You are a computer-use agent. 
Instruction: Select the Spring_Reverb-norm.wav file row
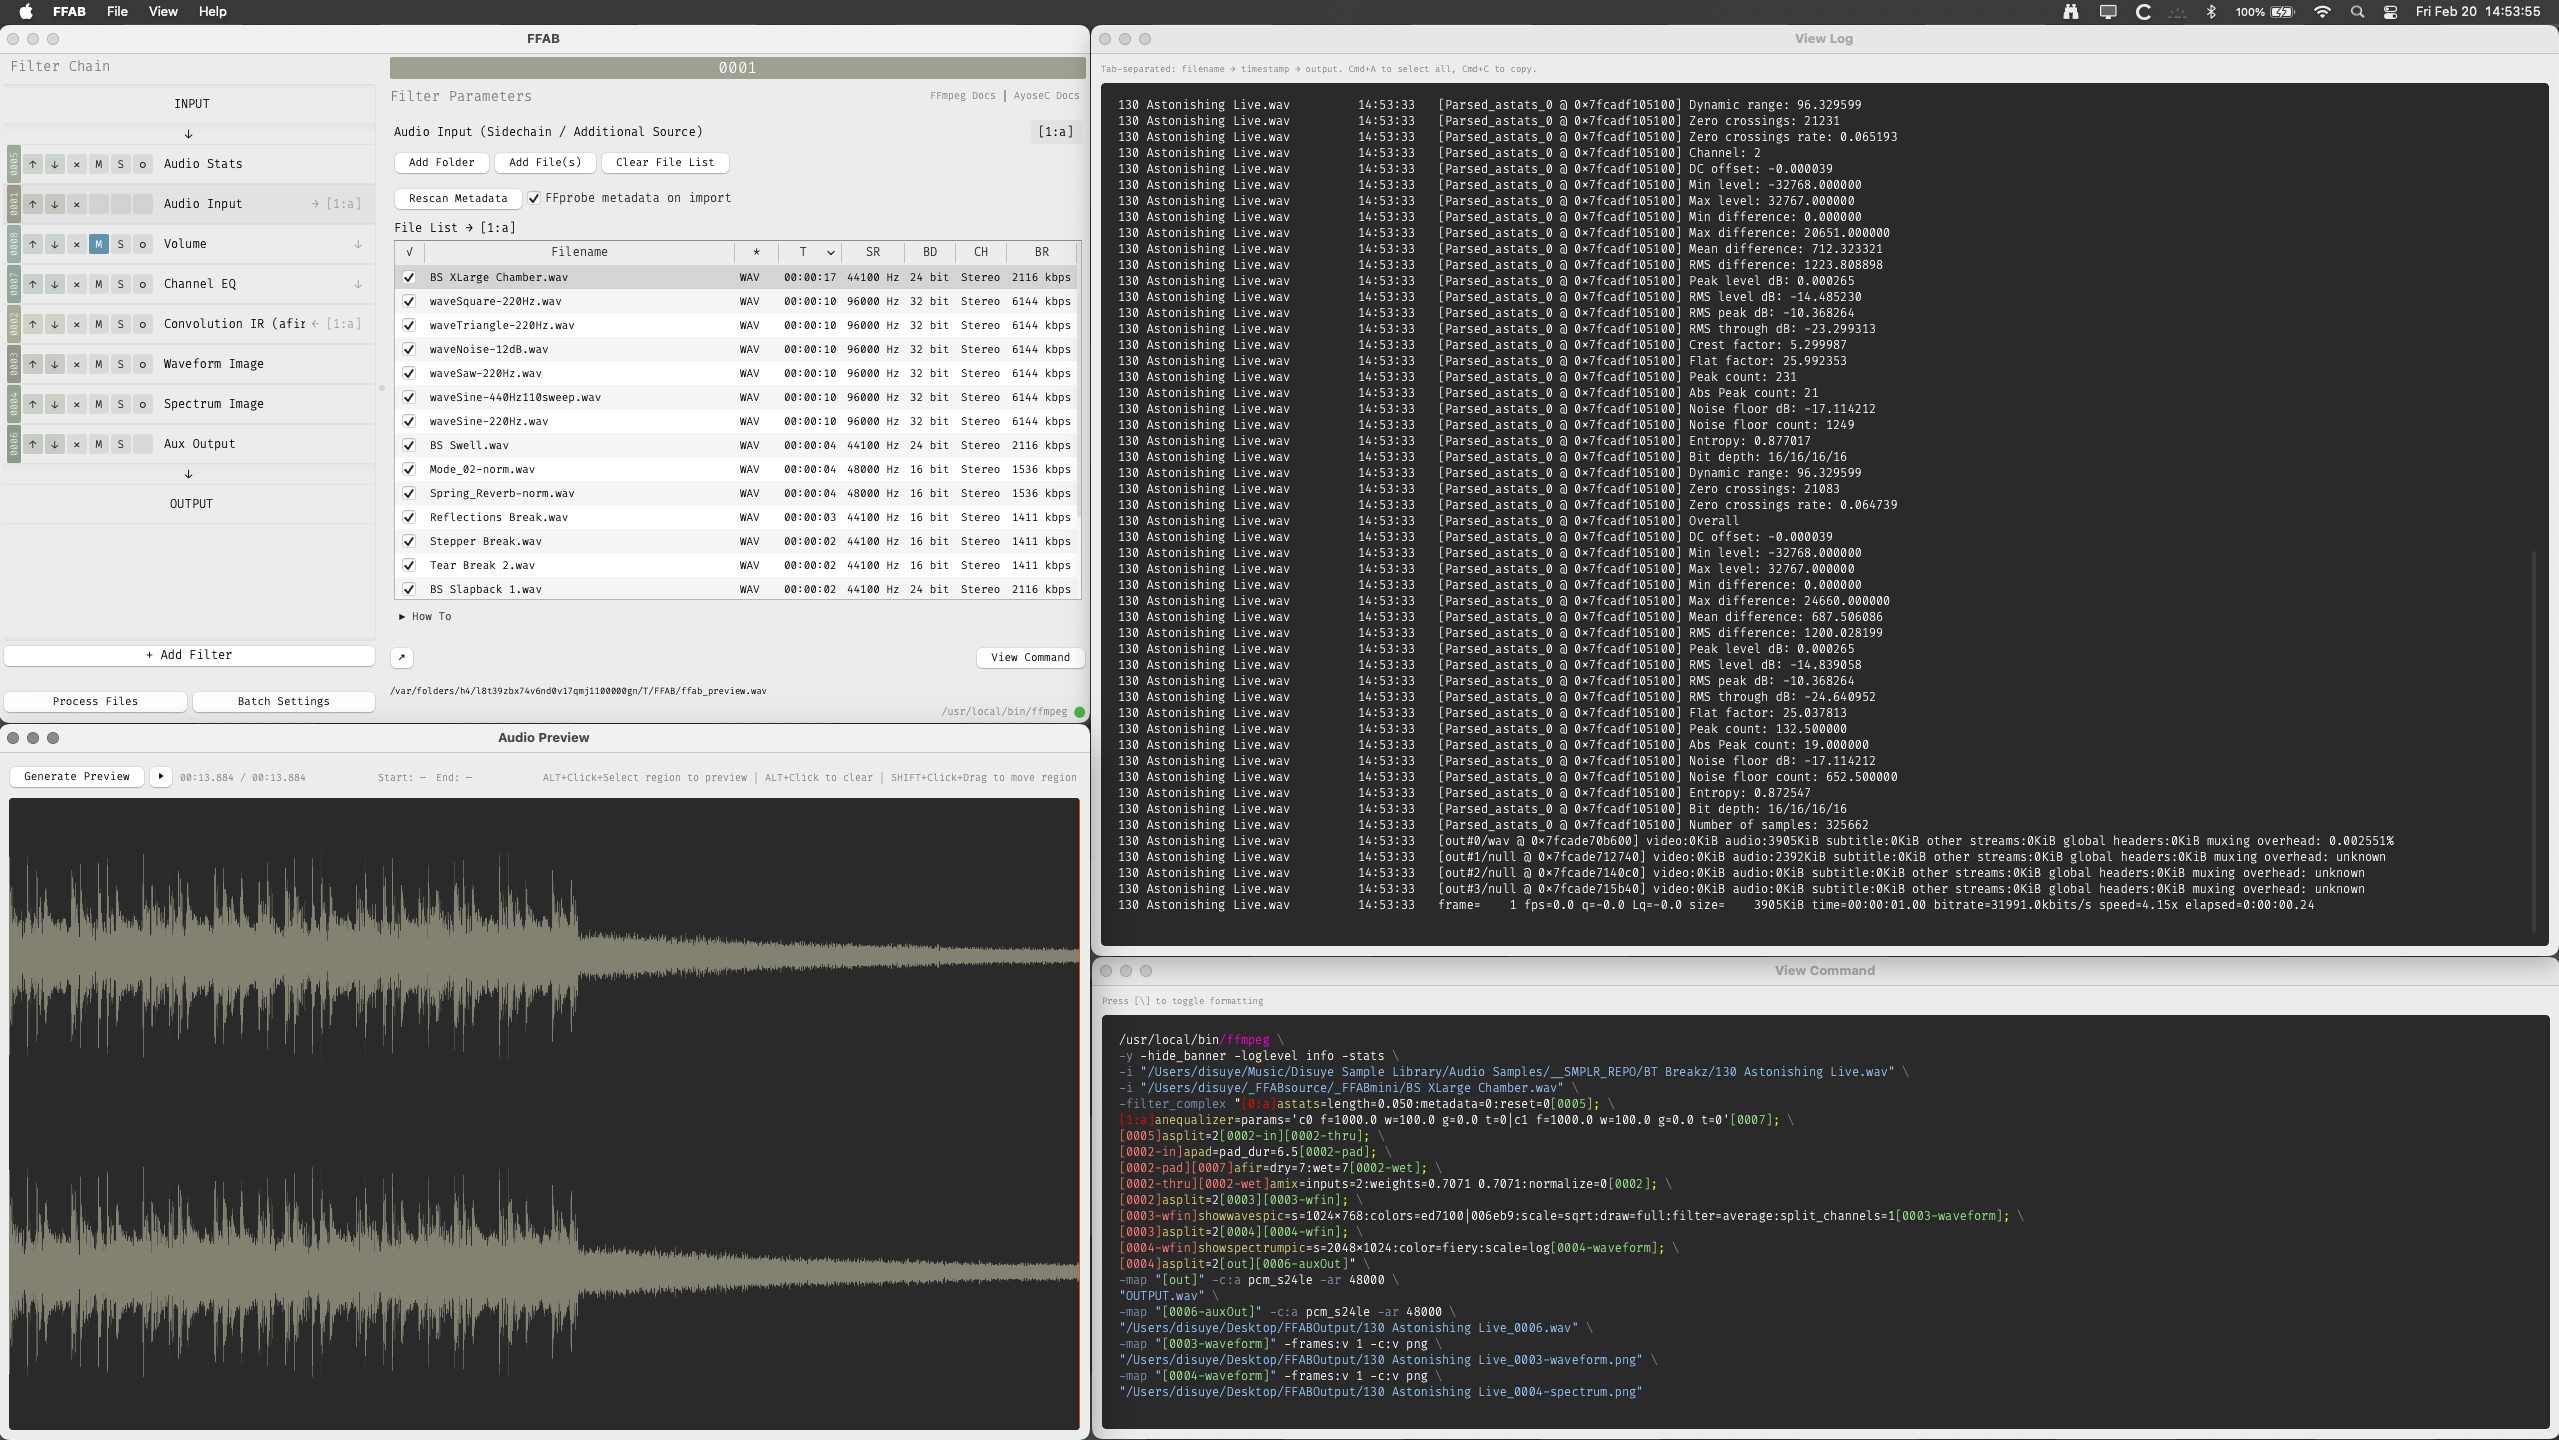point(580,494)
